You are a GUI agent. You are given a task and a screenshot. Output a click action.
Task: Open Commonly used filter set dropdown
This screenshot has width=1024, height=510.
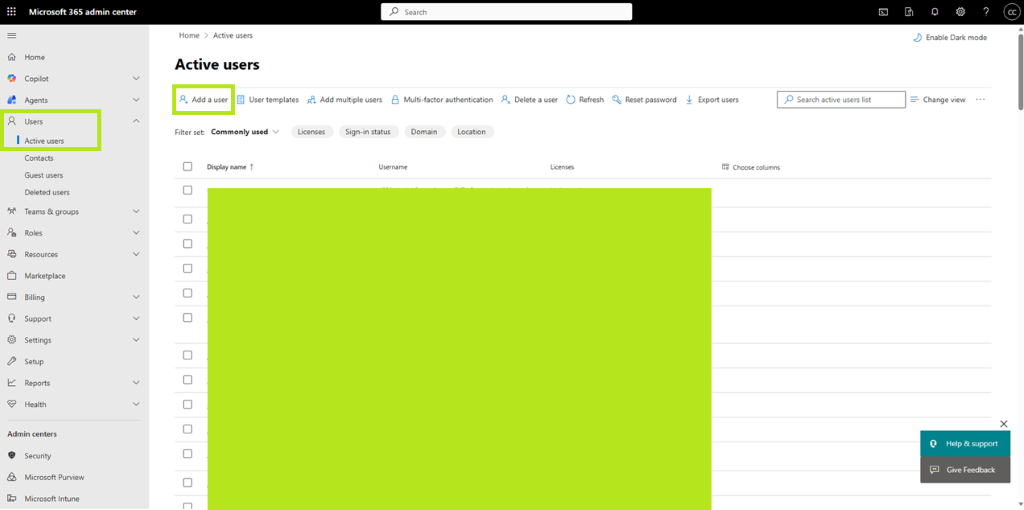point(245,132)
